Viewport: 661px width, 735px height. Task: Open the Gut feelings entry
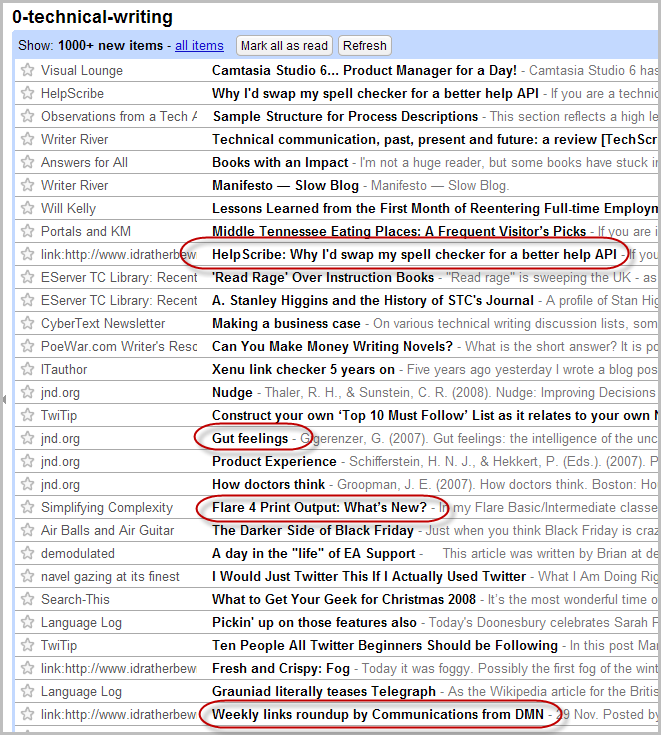[250, 438]
